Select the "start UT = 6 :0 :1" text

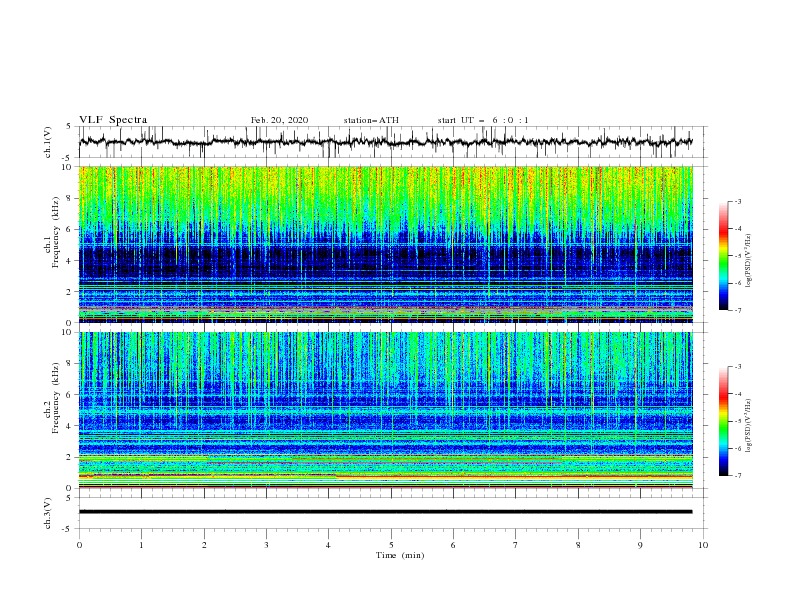483,120
